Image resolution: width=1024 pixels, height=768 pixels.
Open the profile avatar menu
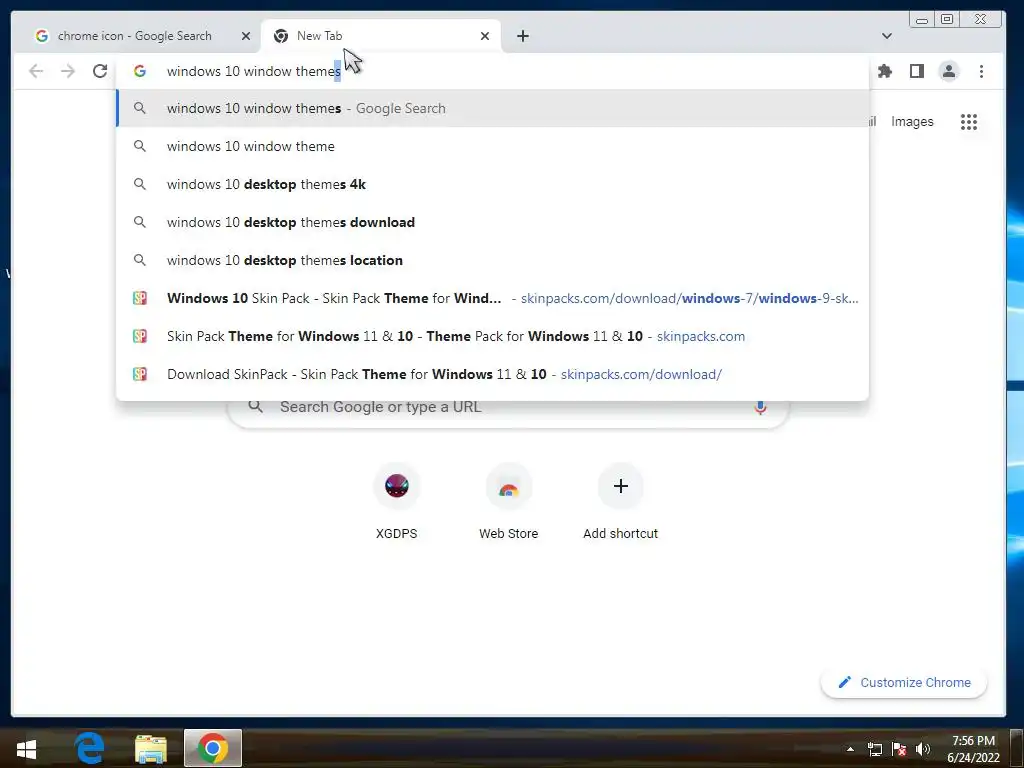click(x=949, y=71)
